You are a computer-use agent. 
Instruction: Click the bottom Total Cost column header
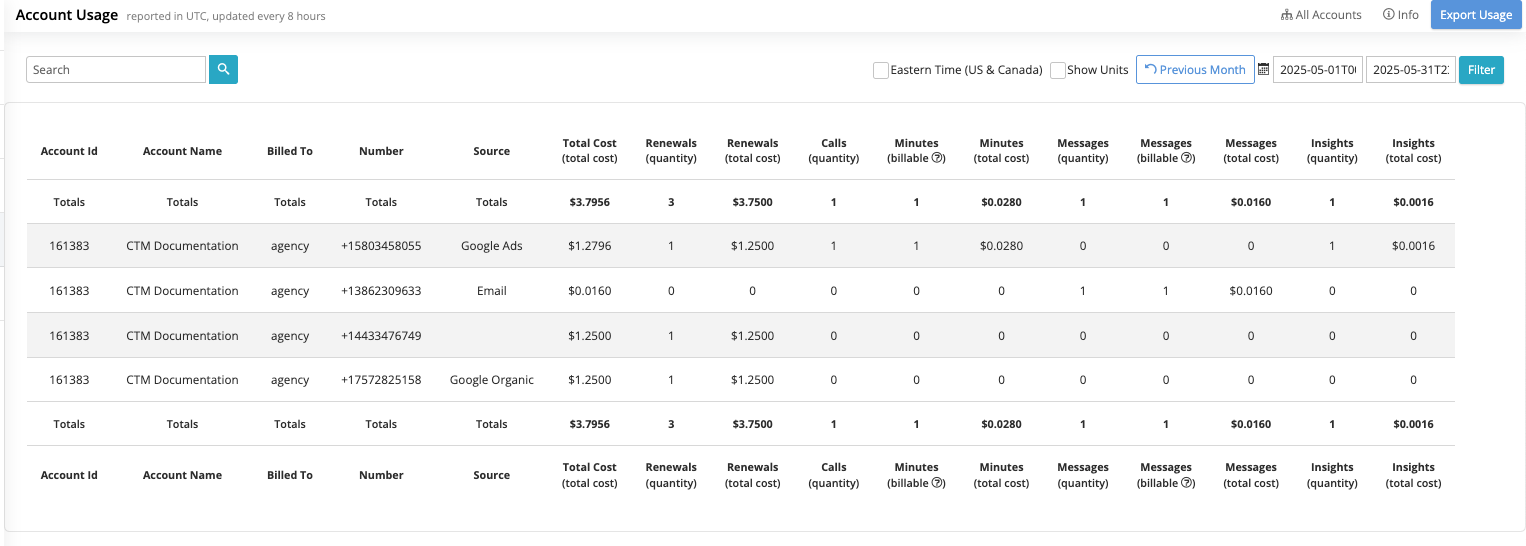[x=590, y=475]
